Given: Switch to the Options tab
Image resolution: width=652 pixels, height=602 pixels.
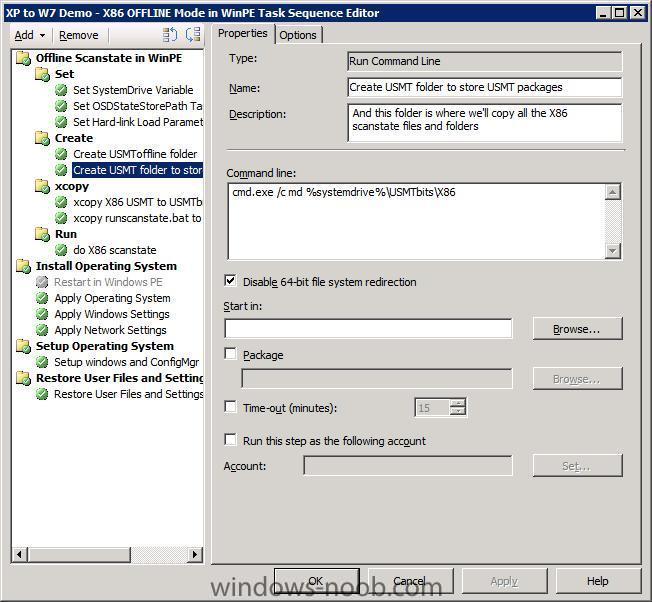Looking at the screenshot, I should click(x=298, y=35).
